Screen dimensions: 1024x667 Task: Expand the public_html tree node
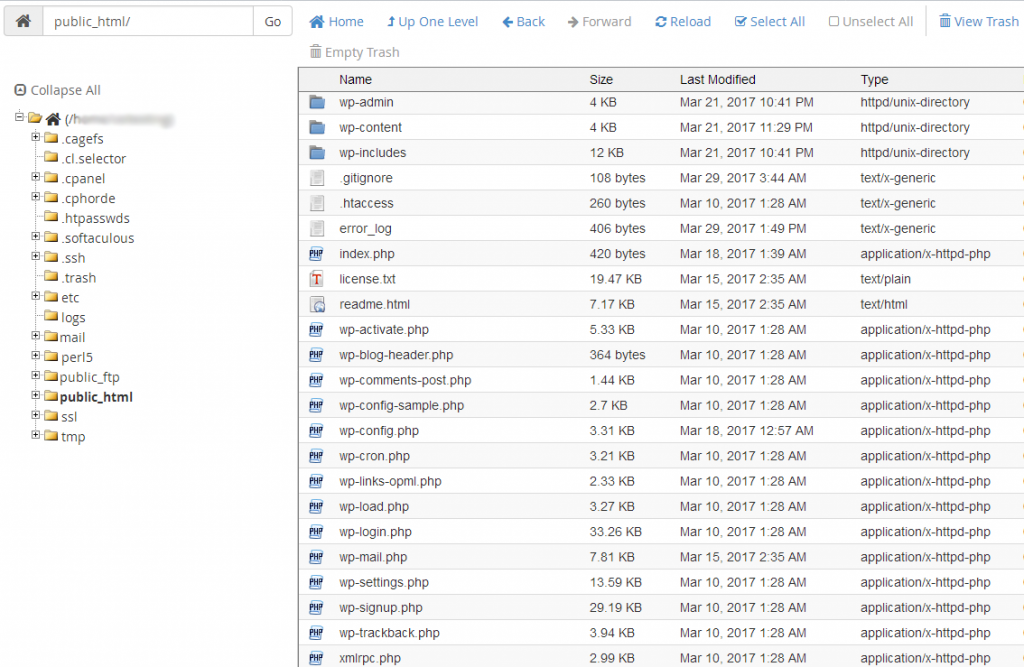coord(36,395)
